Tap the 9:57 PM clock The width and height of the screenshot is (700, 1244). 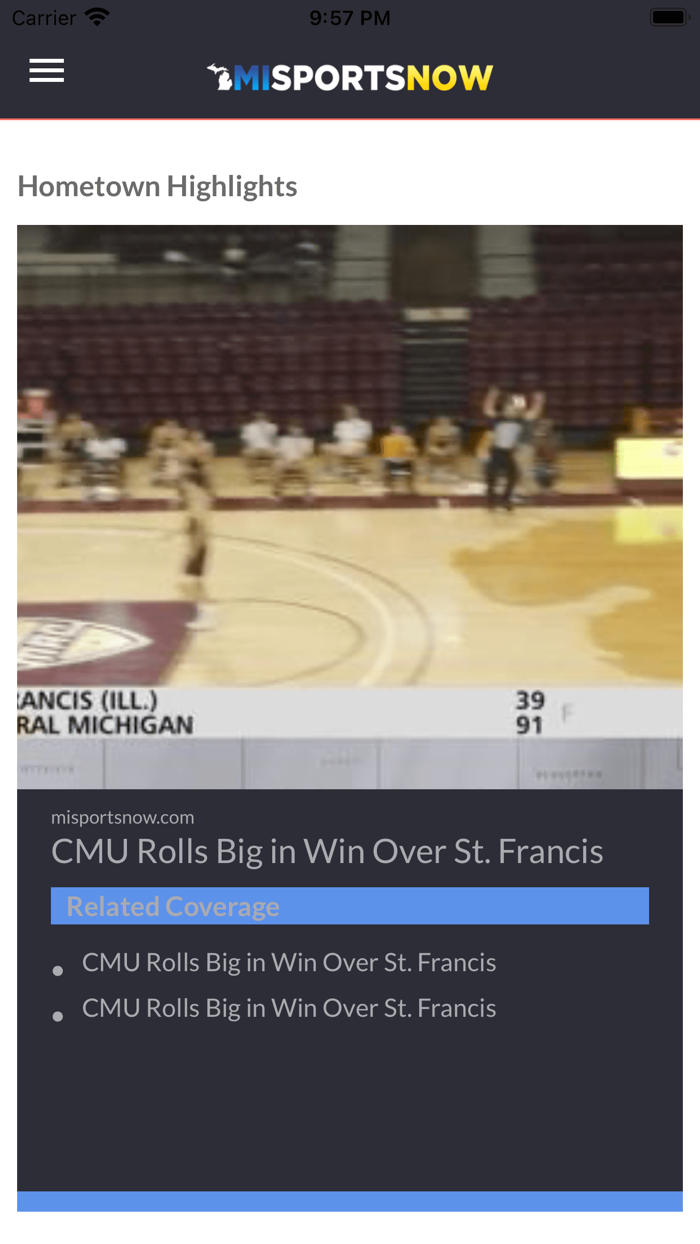[350, 18]
